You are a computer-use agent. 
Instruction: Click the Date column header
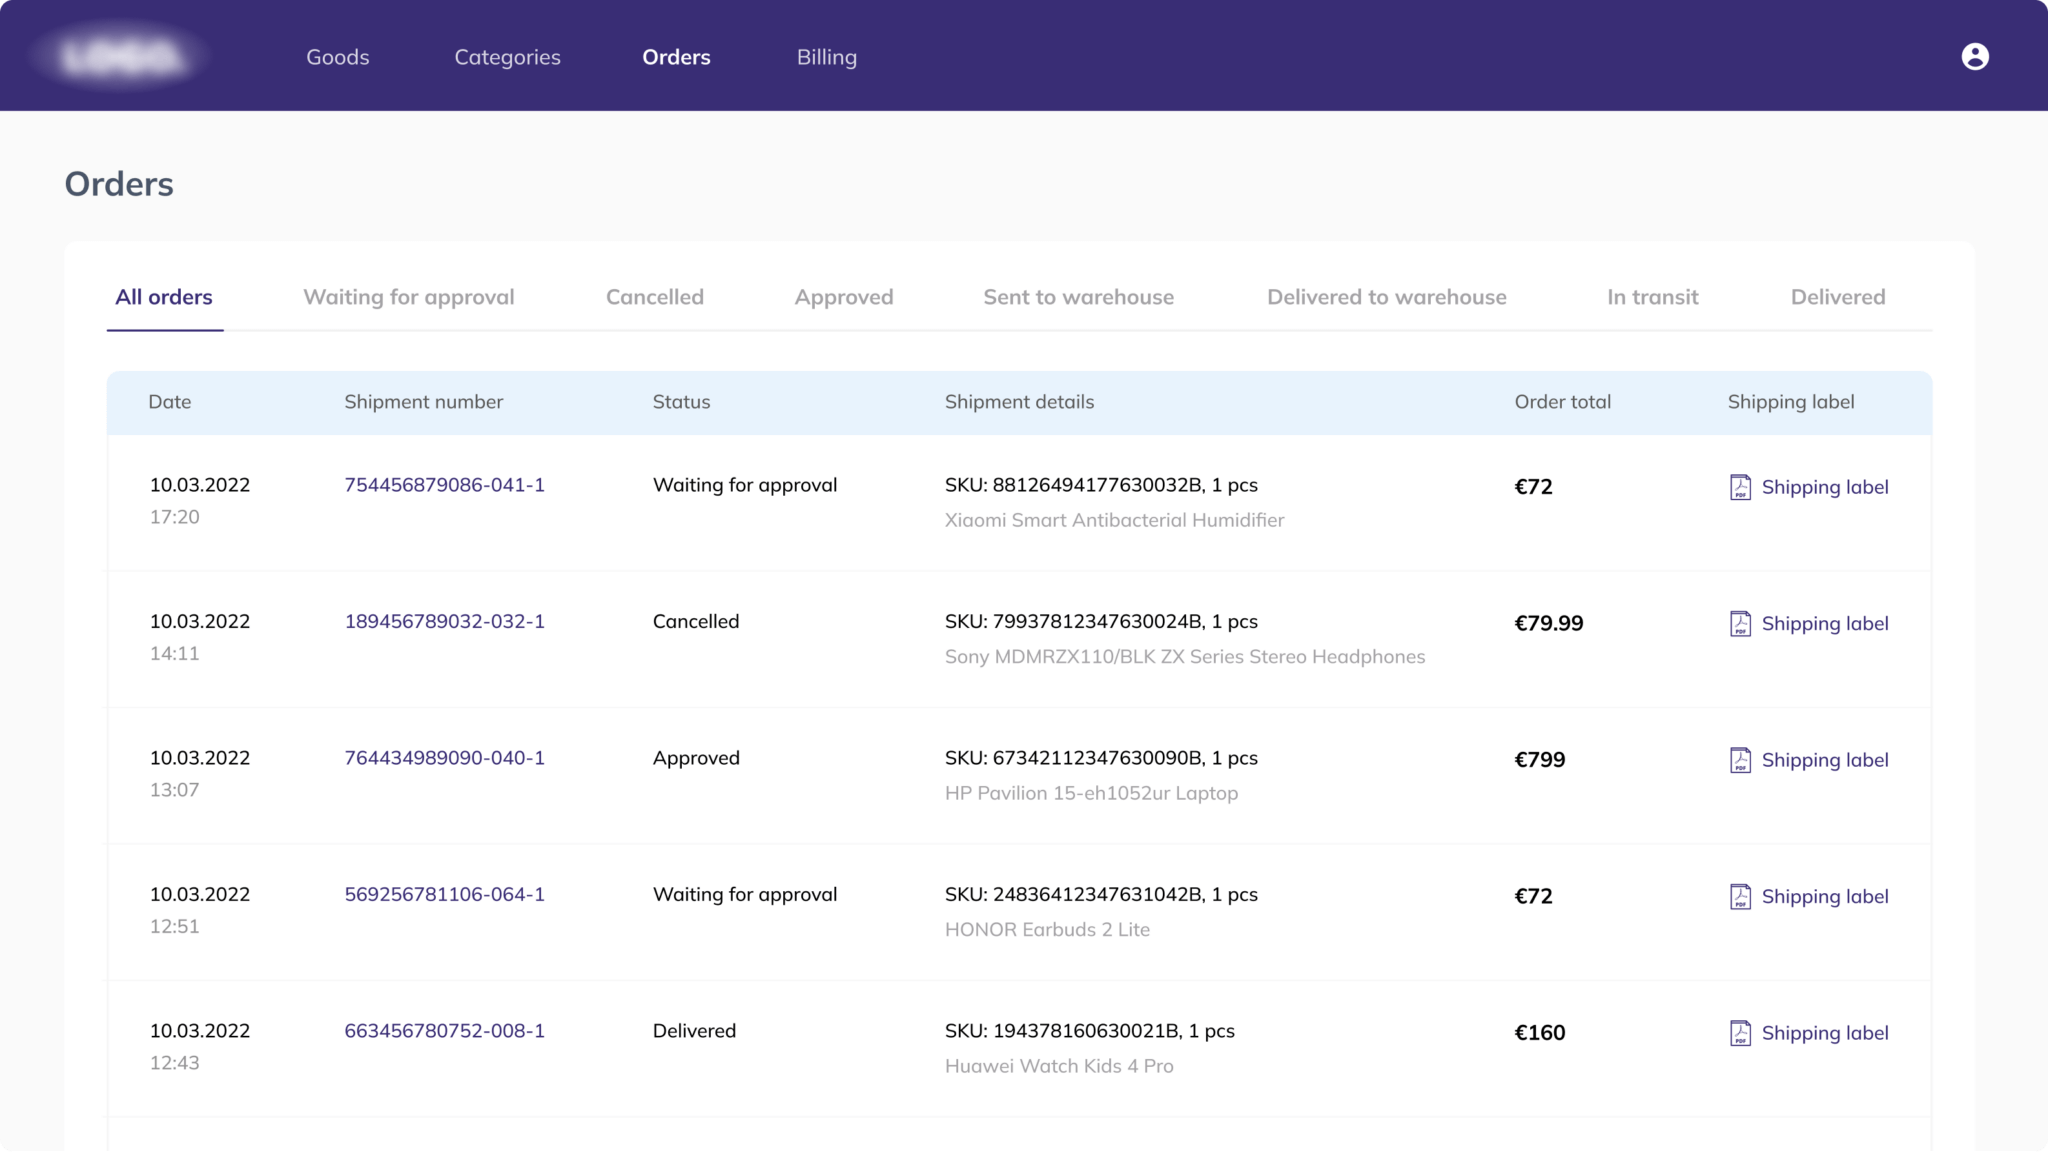click(169, 402)
